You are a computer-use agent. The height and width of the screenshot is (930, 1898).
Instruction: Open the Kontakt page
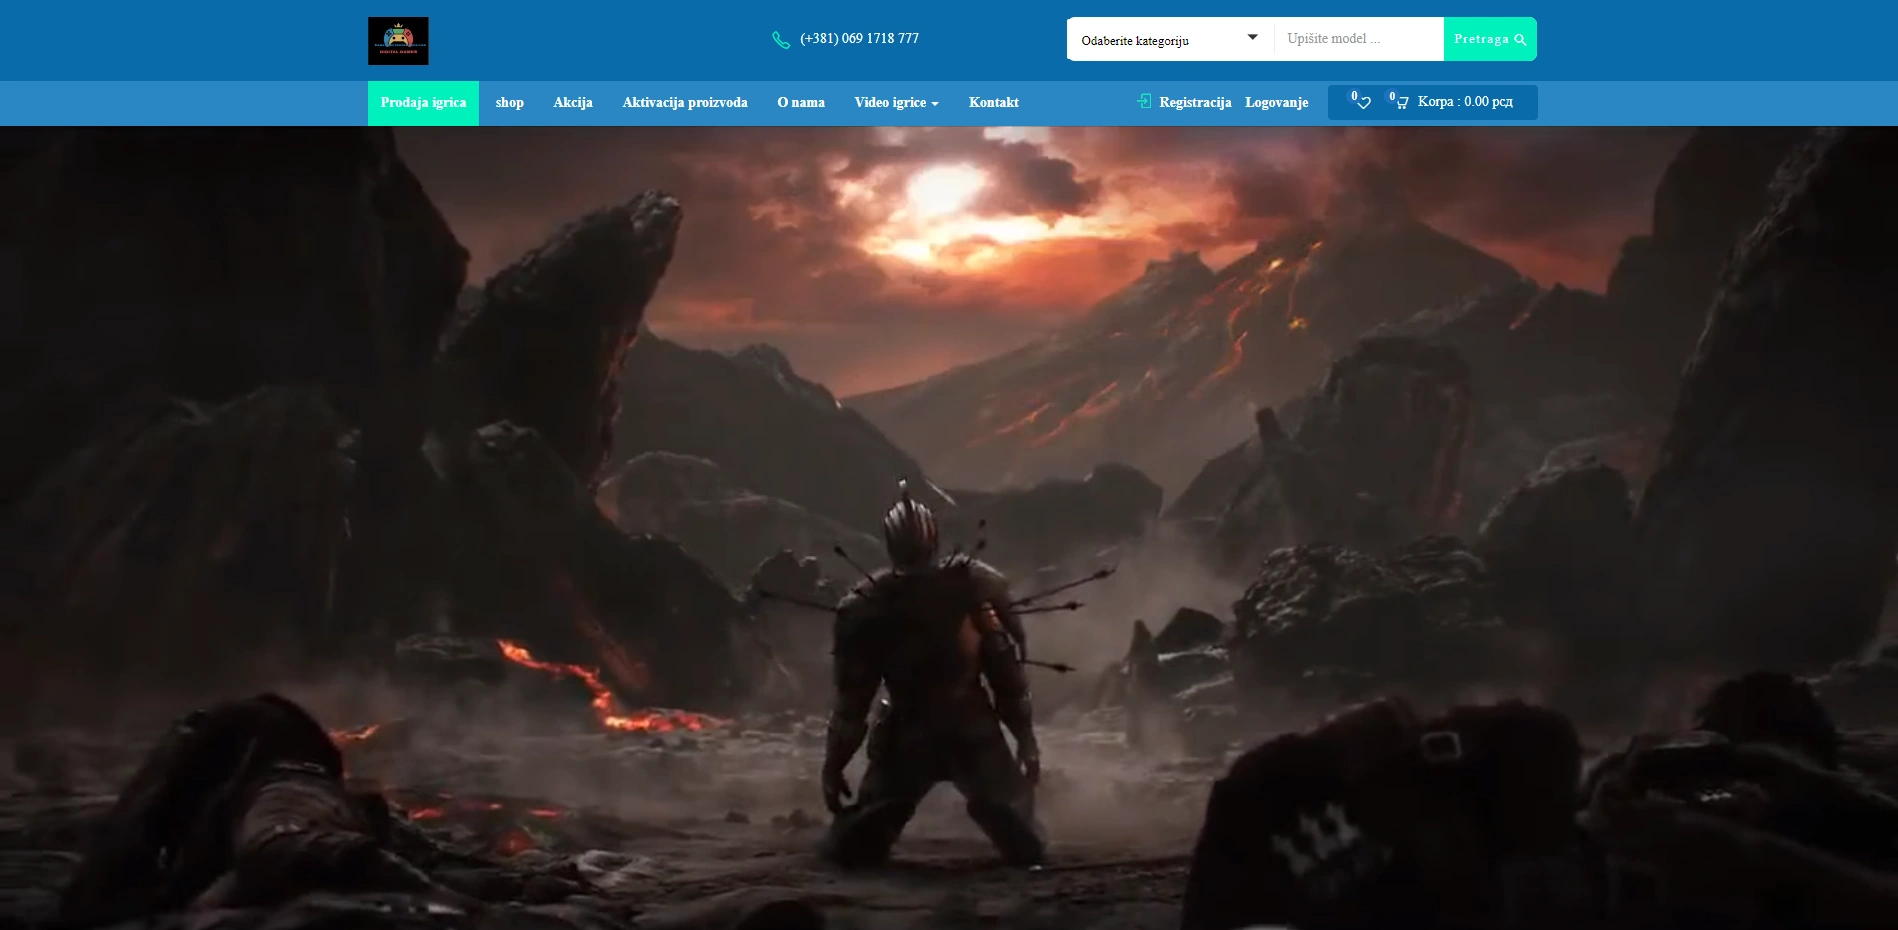click(993, 103)
